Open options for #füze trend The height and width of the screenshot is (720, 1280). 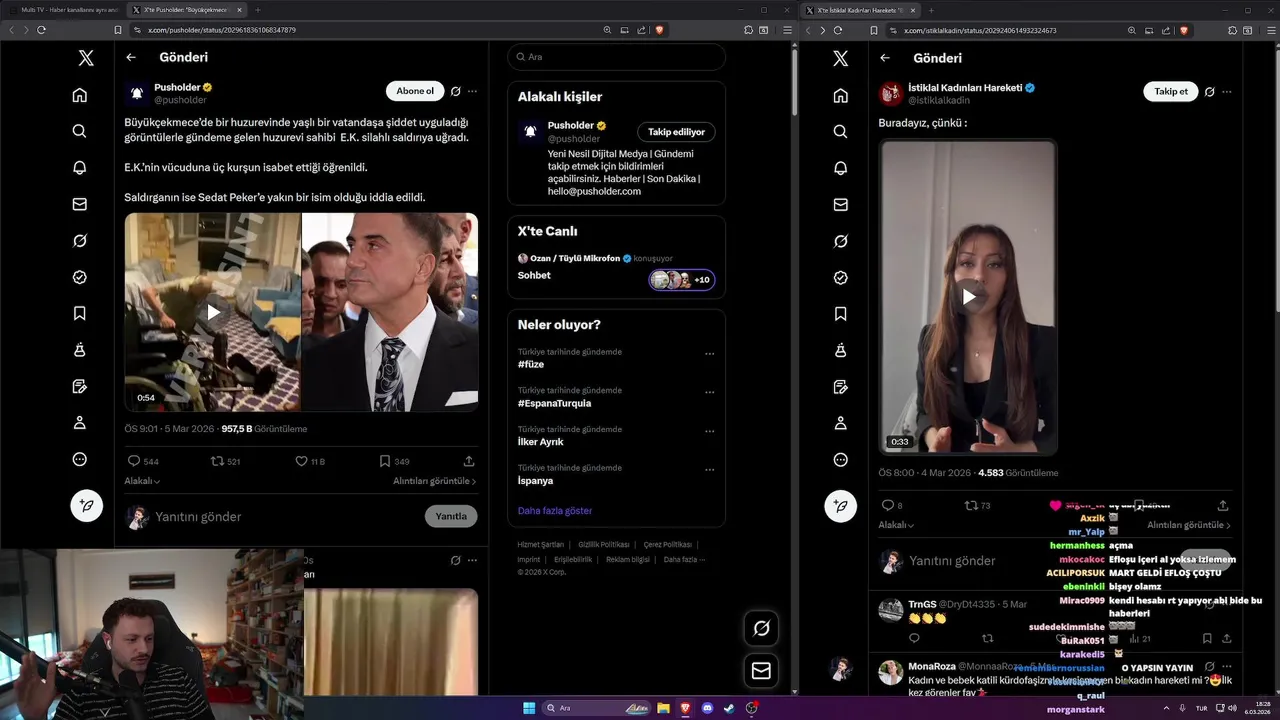click(x=709, y=354)
